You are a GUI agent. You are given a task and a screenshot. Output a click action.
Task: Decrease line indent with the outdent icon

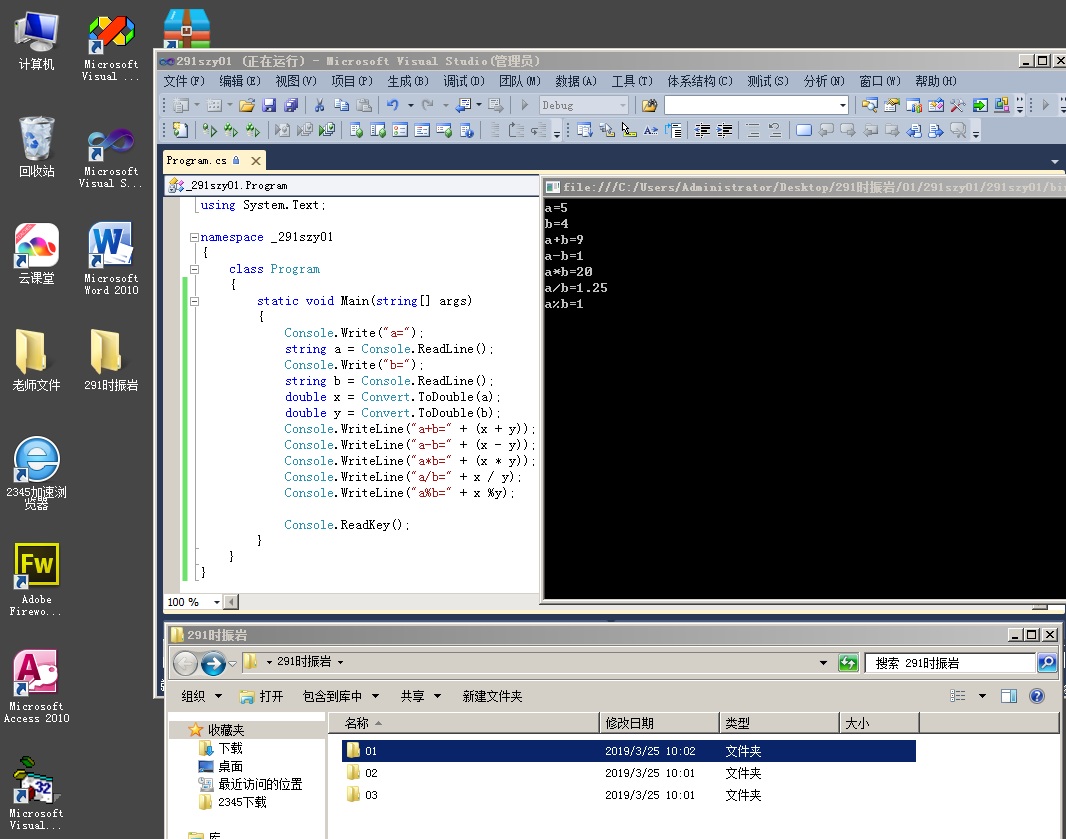[x=702, y=130]
